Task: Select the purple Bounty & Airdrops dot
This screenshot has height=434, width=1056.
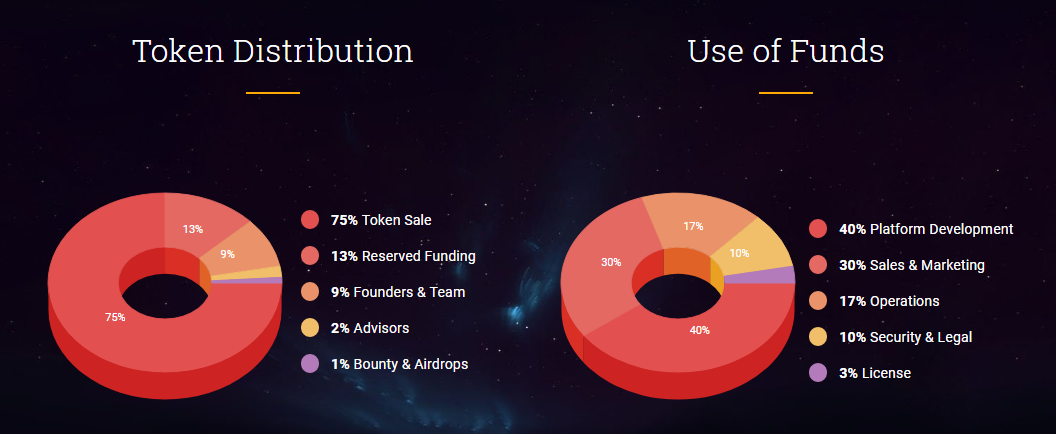Action: point(310,364)
